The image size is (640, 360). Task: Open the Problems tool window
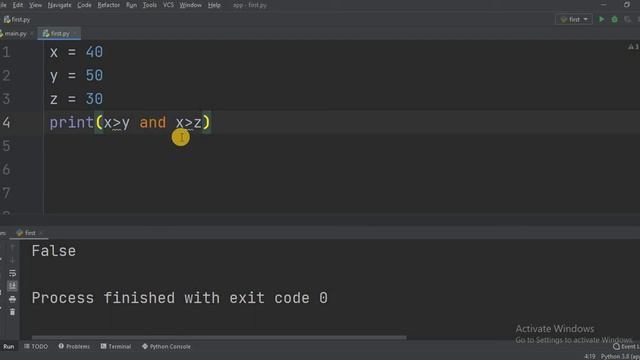pos(74,347)
